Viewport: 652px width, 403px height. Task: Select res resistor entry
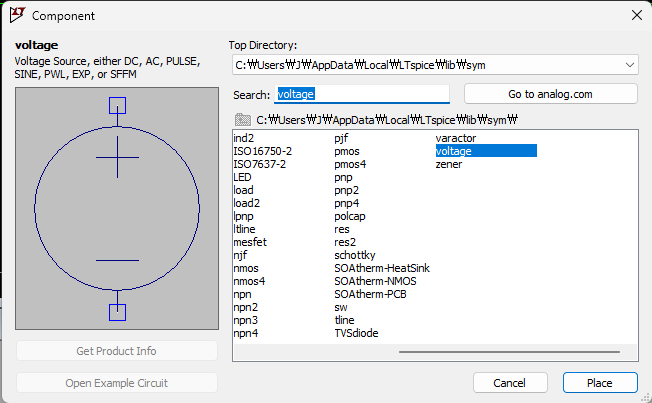pos(342,229)
